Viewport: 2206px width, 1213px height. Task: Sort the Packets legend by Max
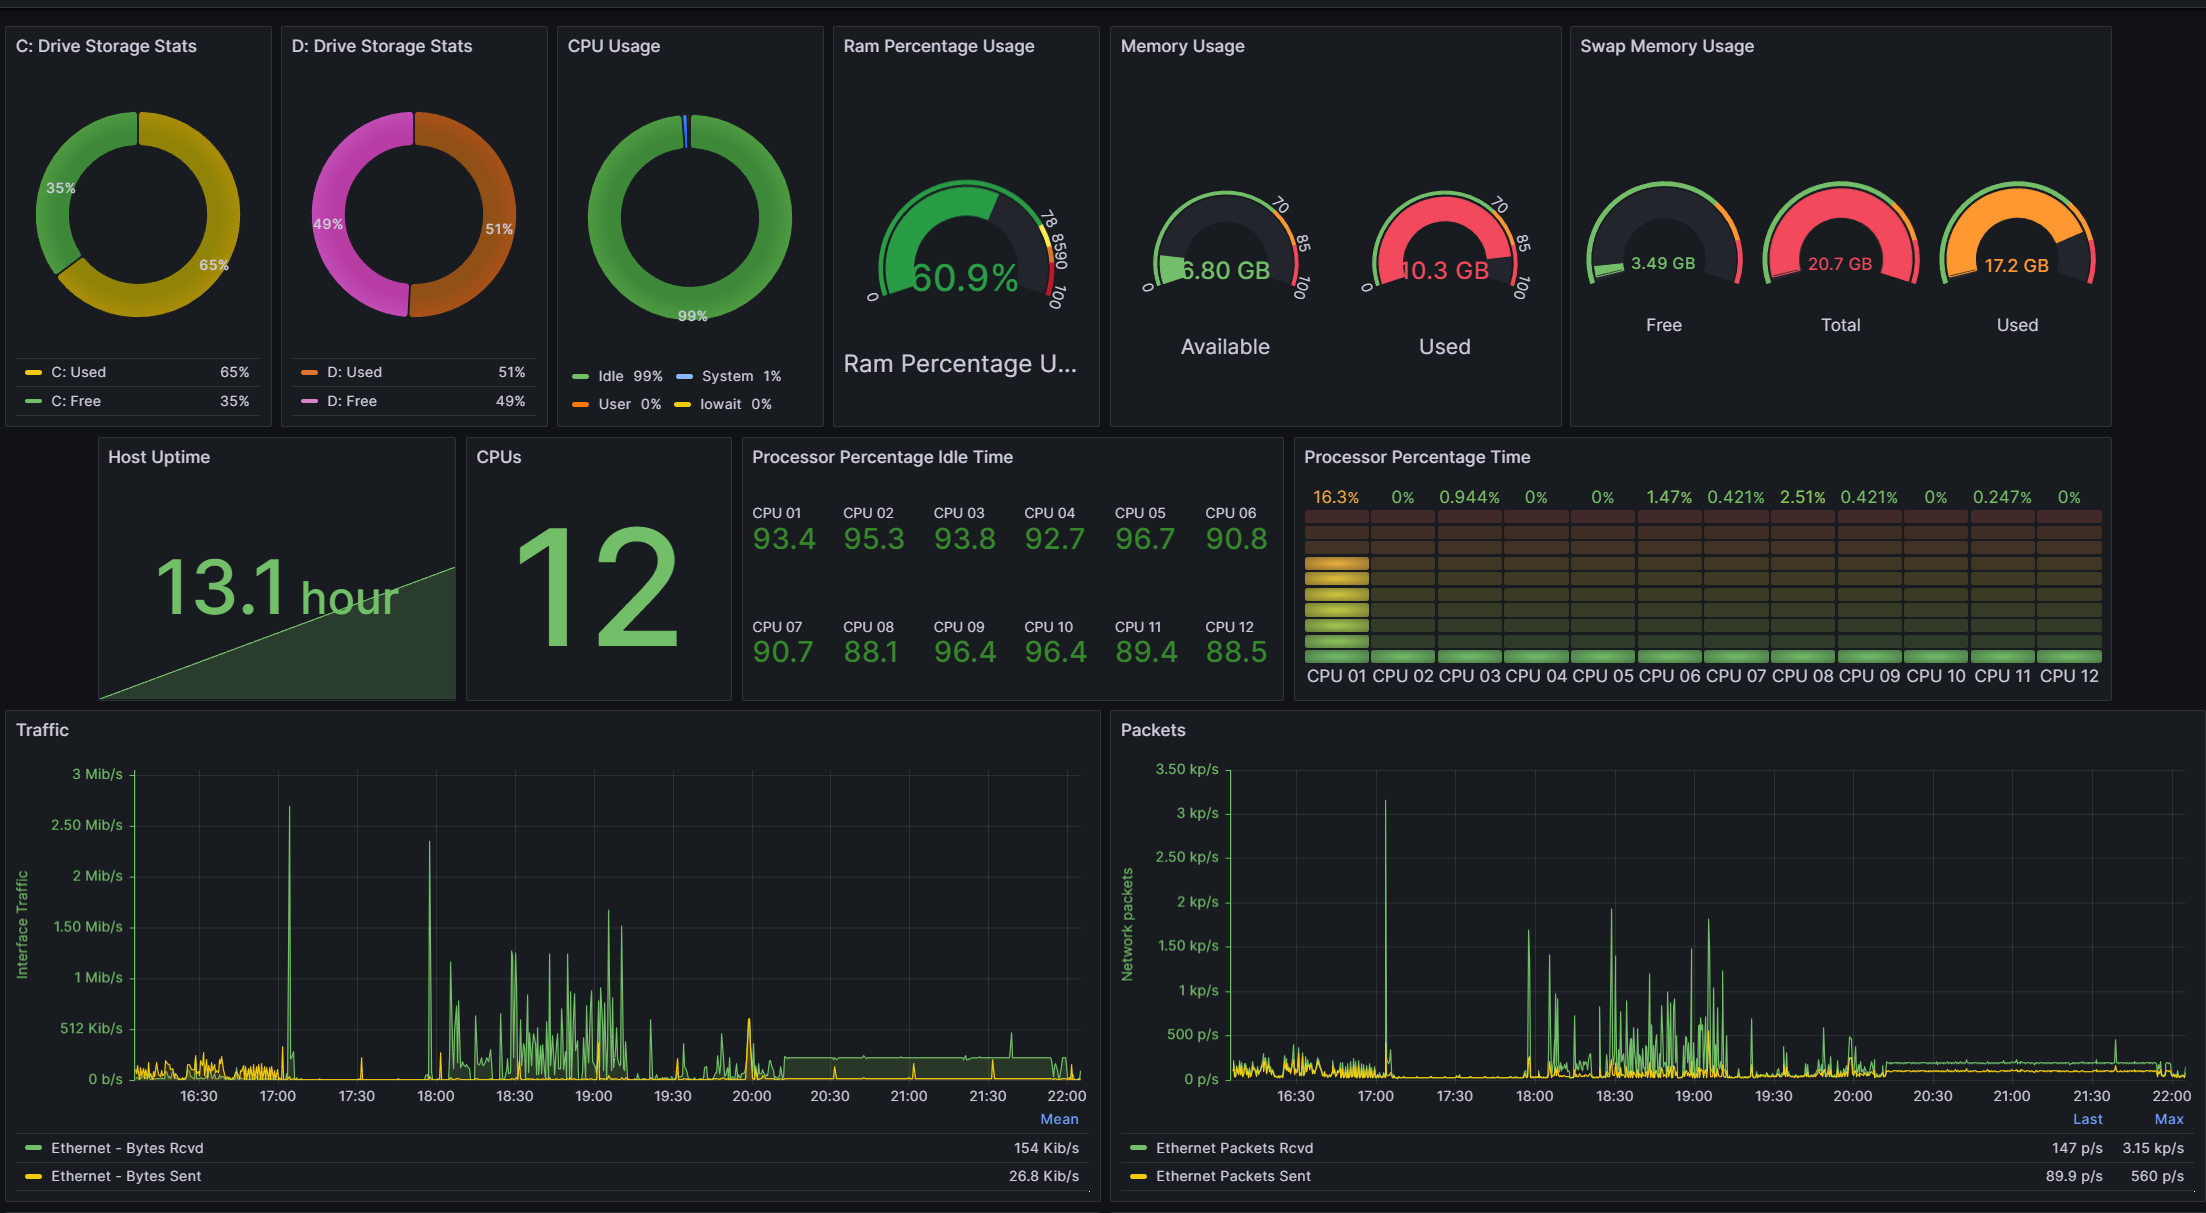[2168, 1119]
